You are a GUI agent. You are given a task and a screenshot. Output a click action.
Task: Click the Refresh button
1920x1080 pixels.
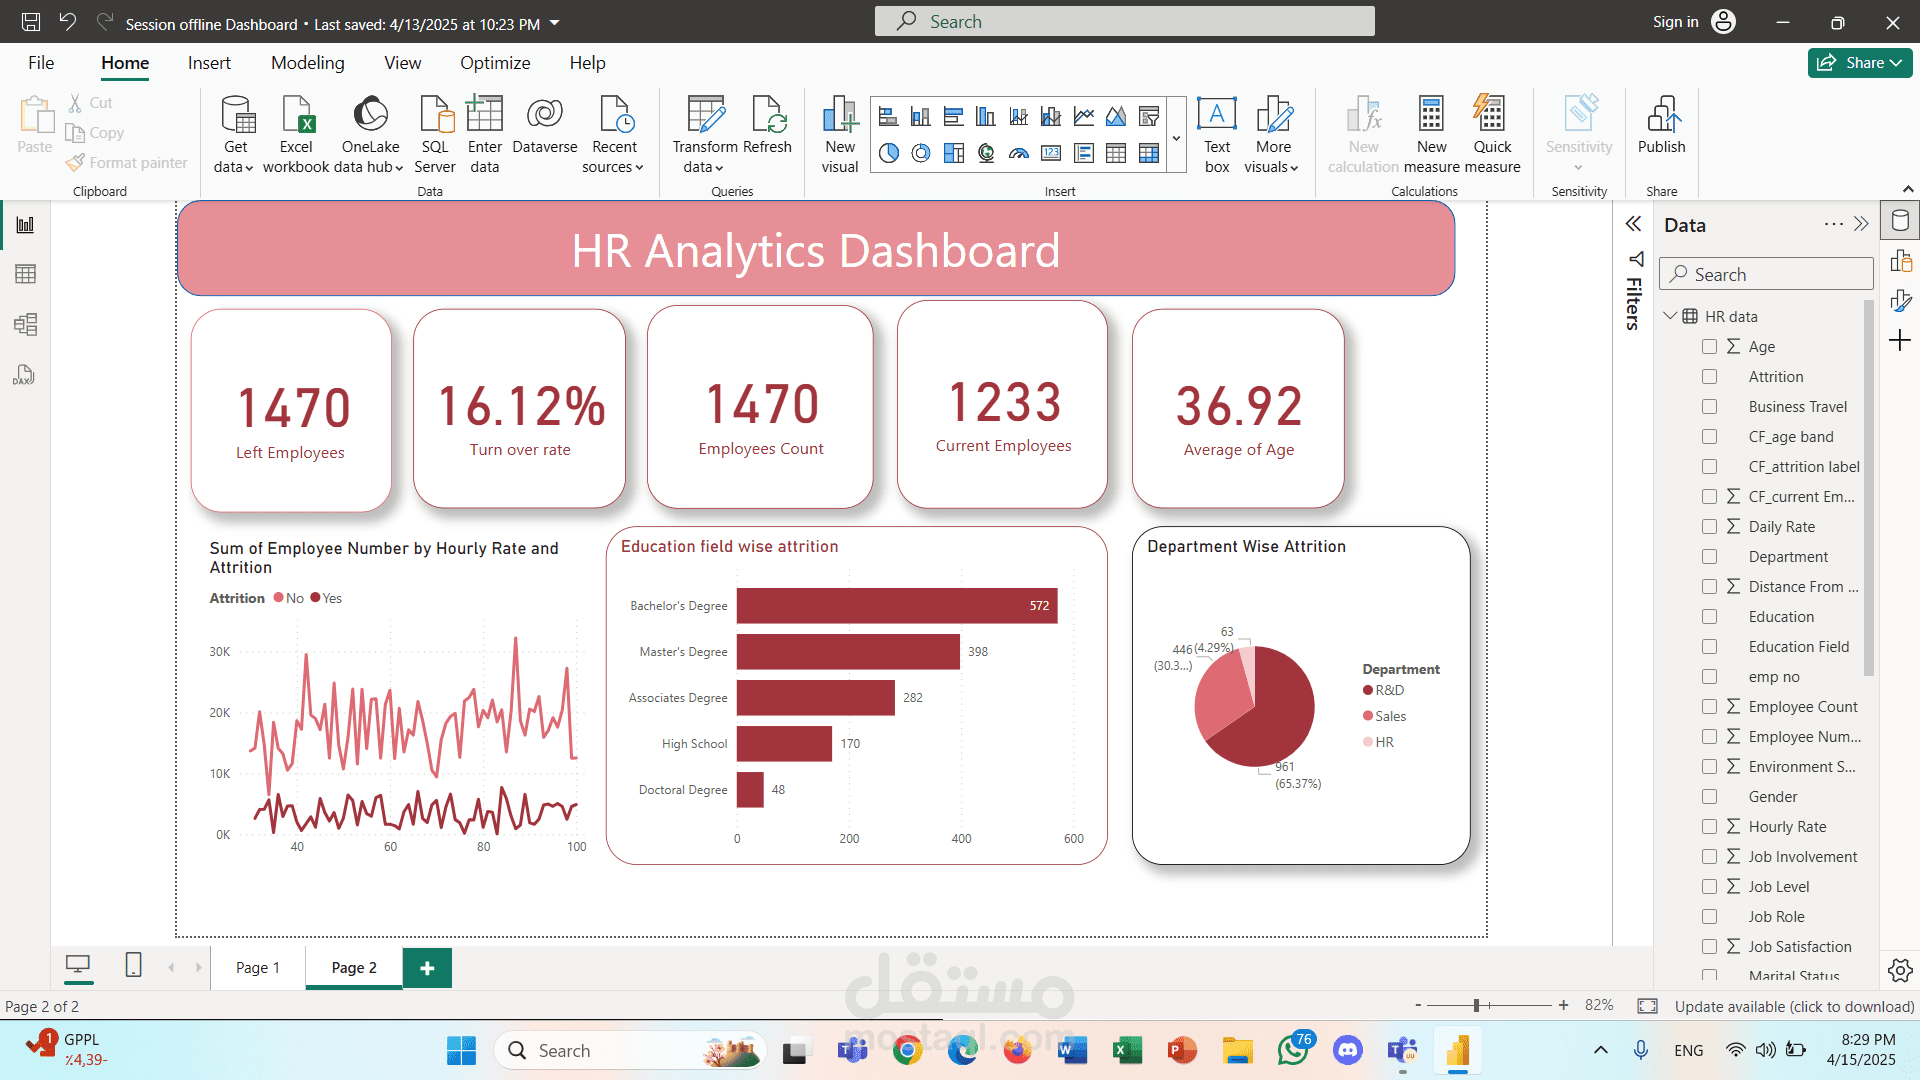[x=768, y=126]
